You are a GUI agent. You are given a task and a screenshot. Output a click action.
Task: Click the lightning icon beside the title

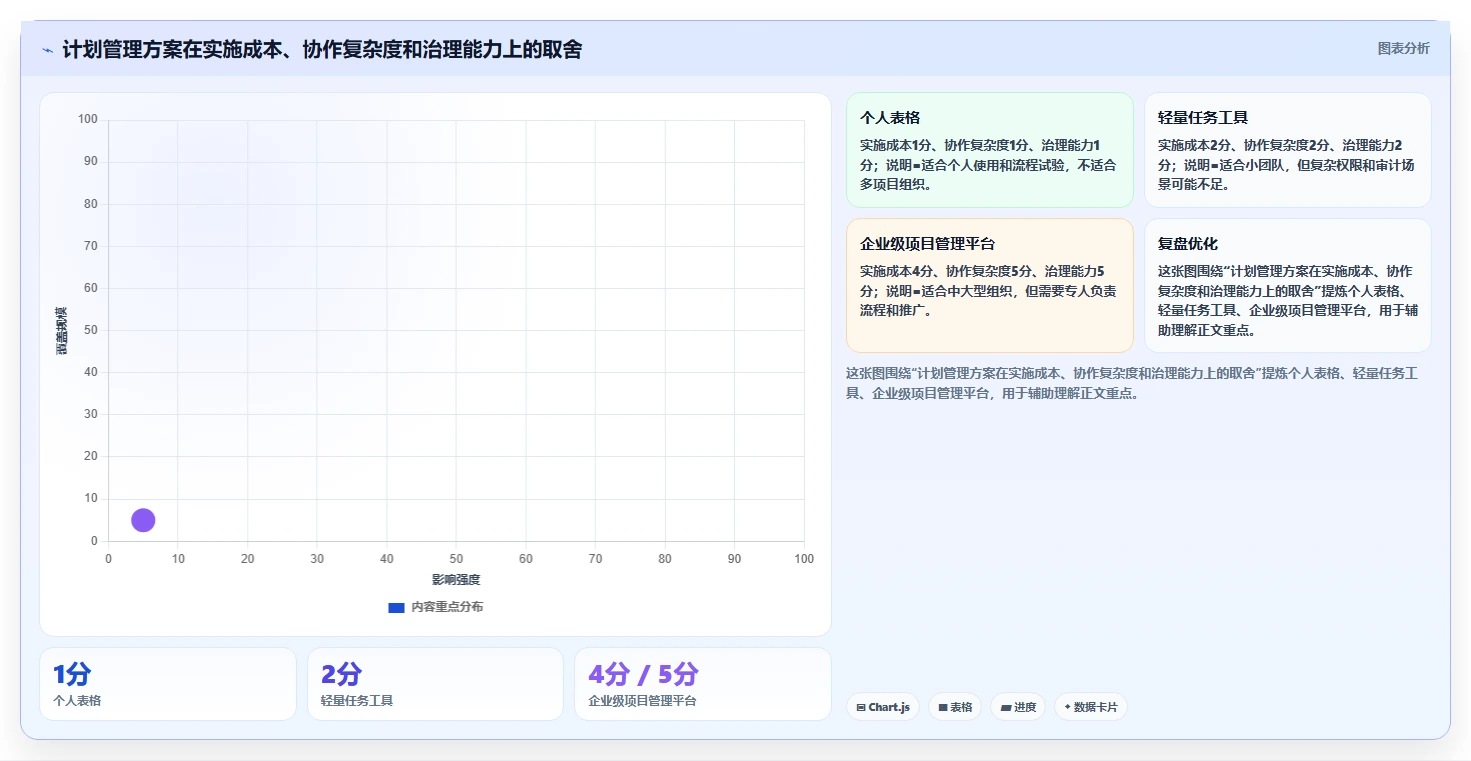click(x=47, y=50)
